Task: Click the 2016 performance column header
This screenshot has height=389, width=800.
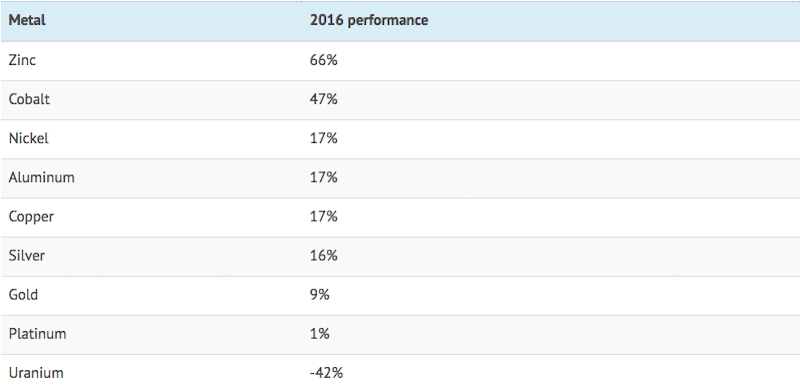Action: [x=369, y=20]
